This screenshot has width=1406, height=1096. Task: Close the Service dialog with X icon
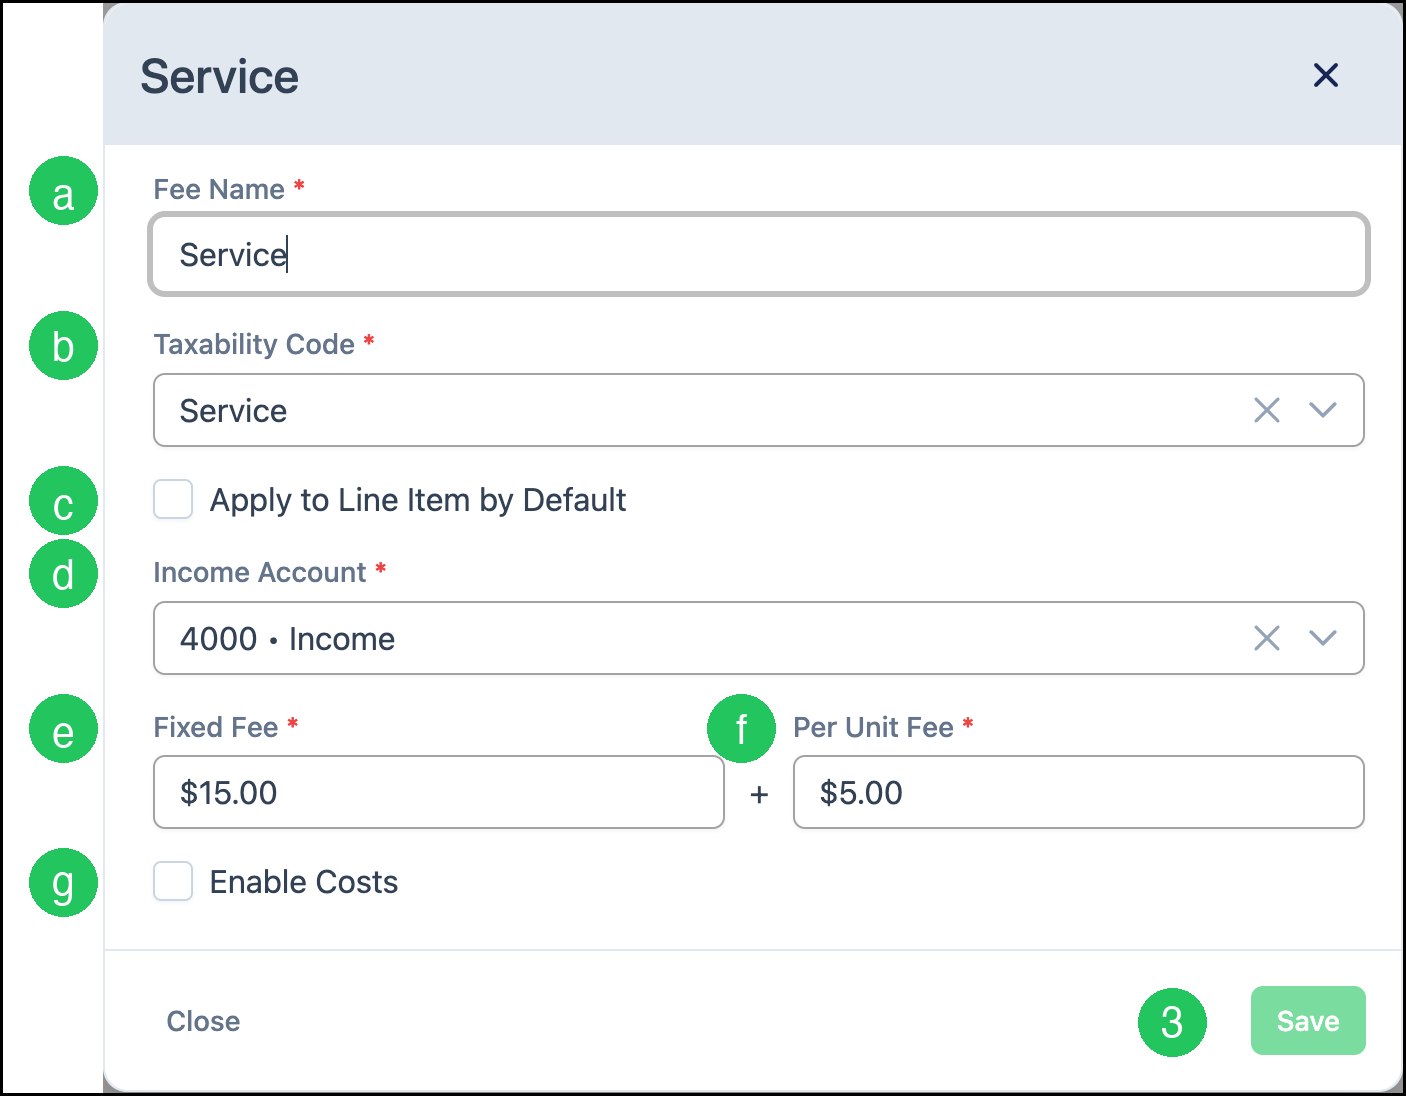click(1325, 75)
